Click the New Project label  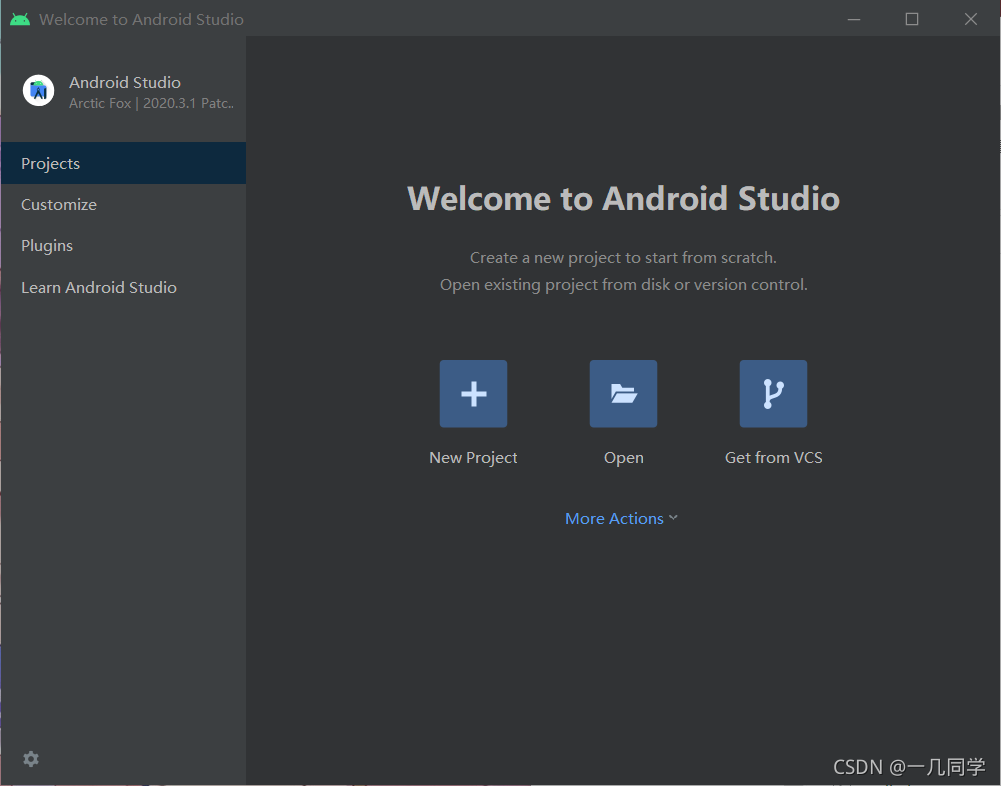pyautogui.click(x=473, y=458)
